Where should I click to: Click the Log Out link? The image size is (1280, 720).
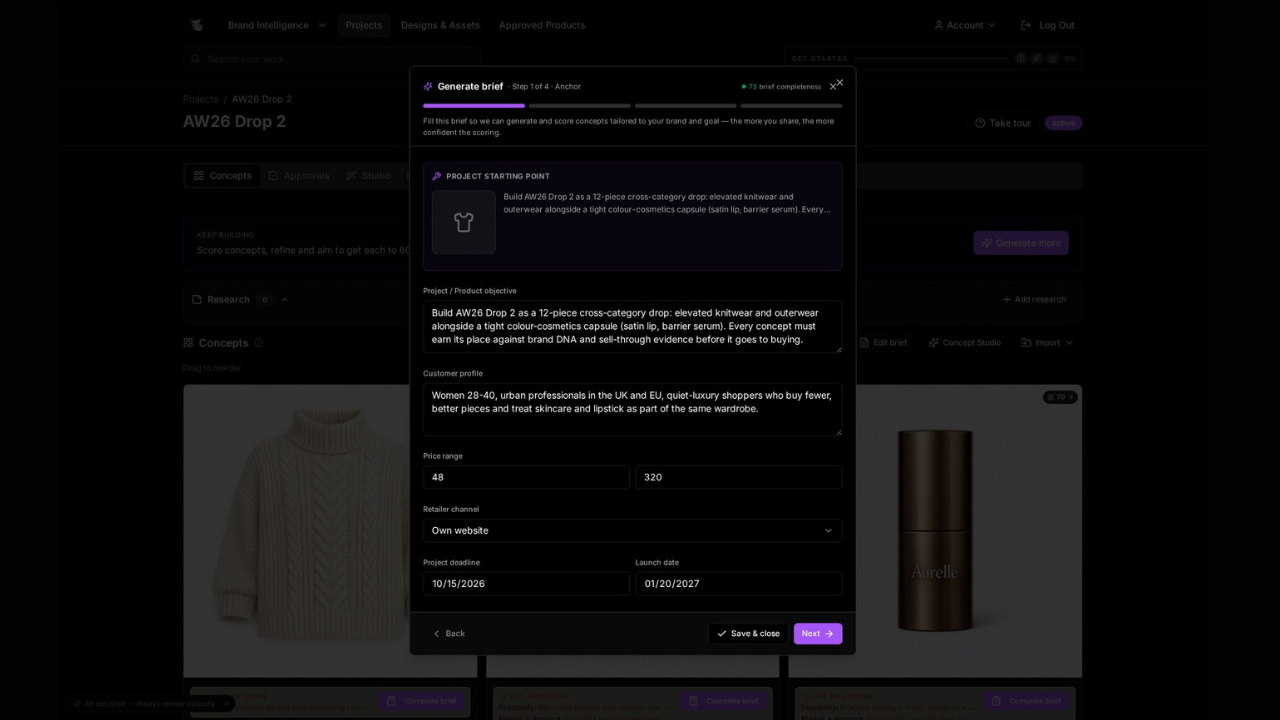1048,25
